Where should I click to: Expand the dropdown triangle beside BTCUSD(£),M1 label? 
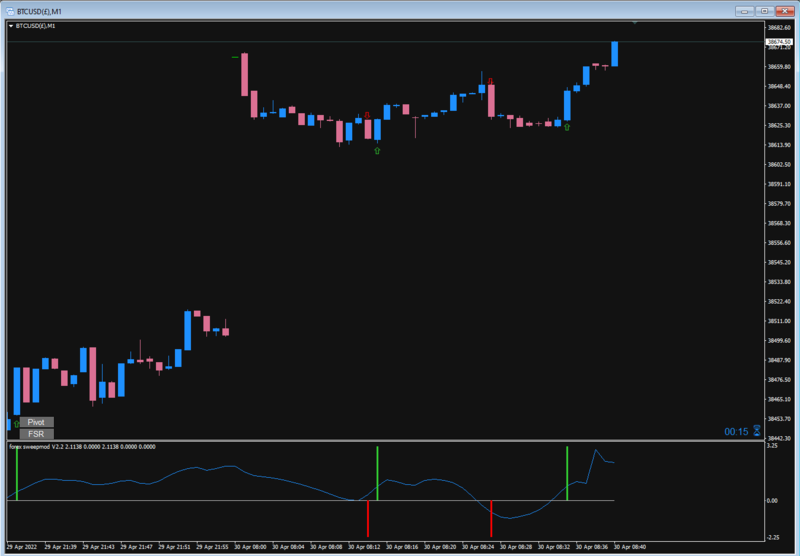coord(11,26)
